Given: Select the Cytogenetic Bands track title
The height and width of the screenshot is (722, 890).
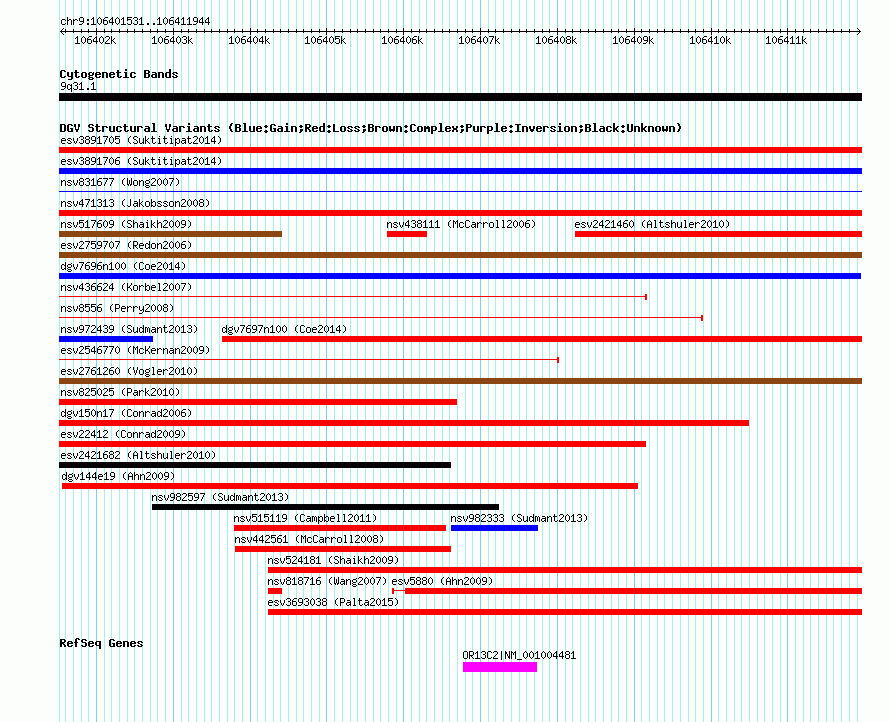Looking at the screenshot, I should [119, 74].
